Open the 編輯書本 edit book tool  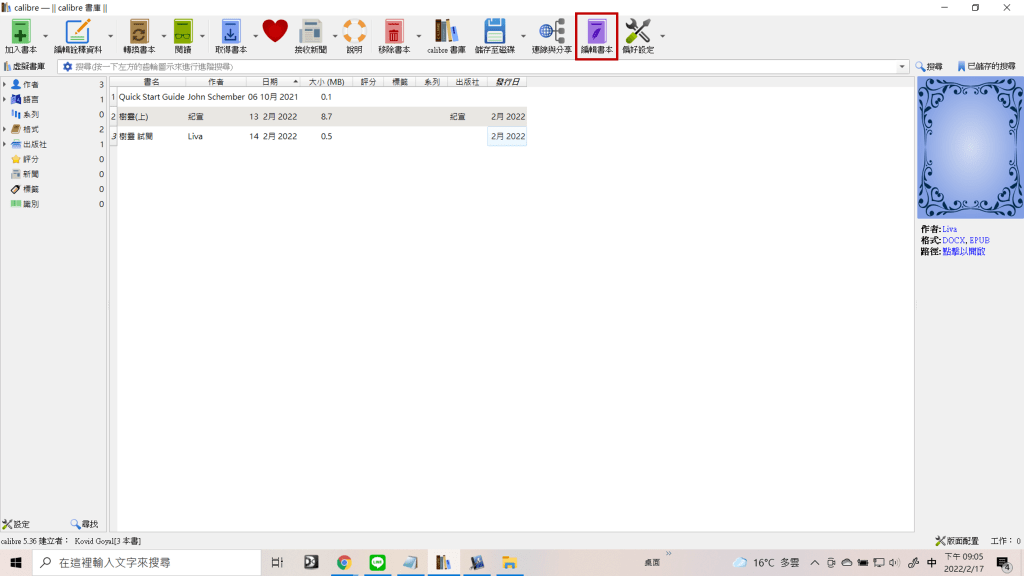point(597,32)
